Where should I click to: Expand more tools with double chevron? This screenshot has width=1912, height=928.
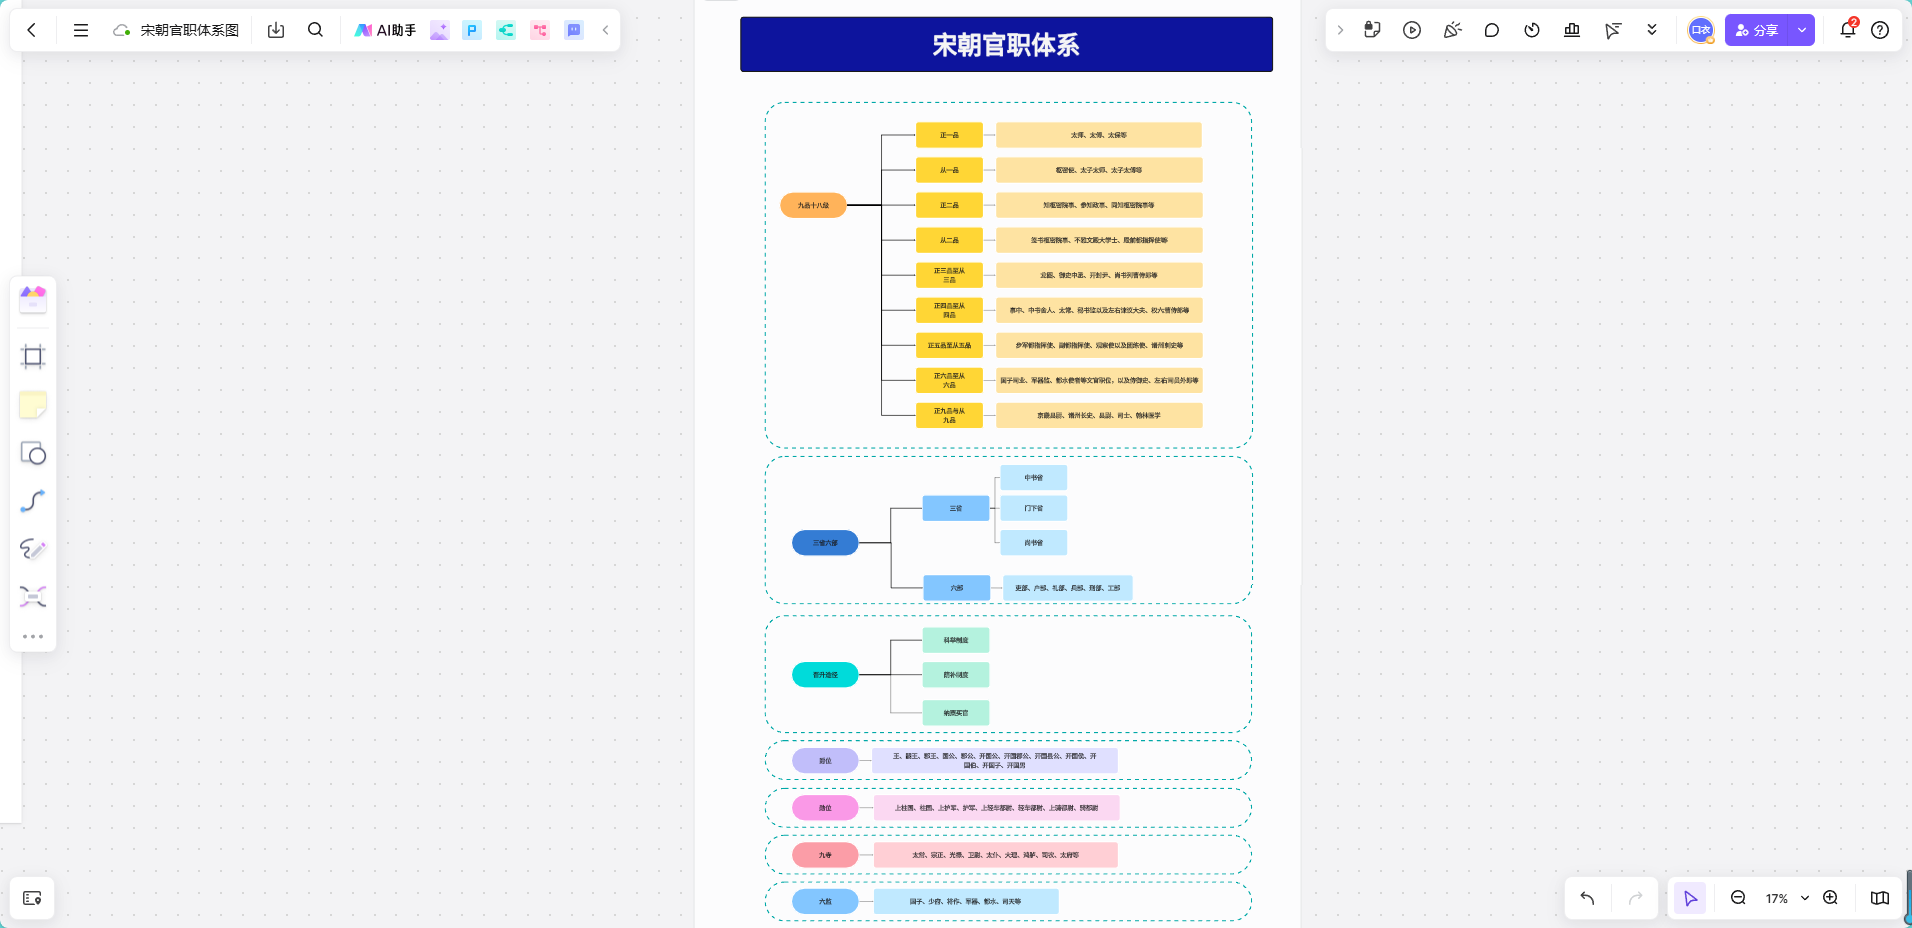pyautogui.click(x=1652, y=30)
